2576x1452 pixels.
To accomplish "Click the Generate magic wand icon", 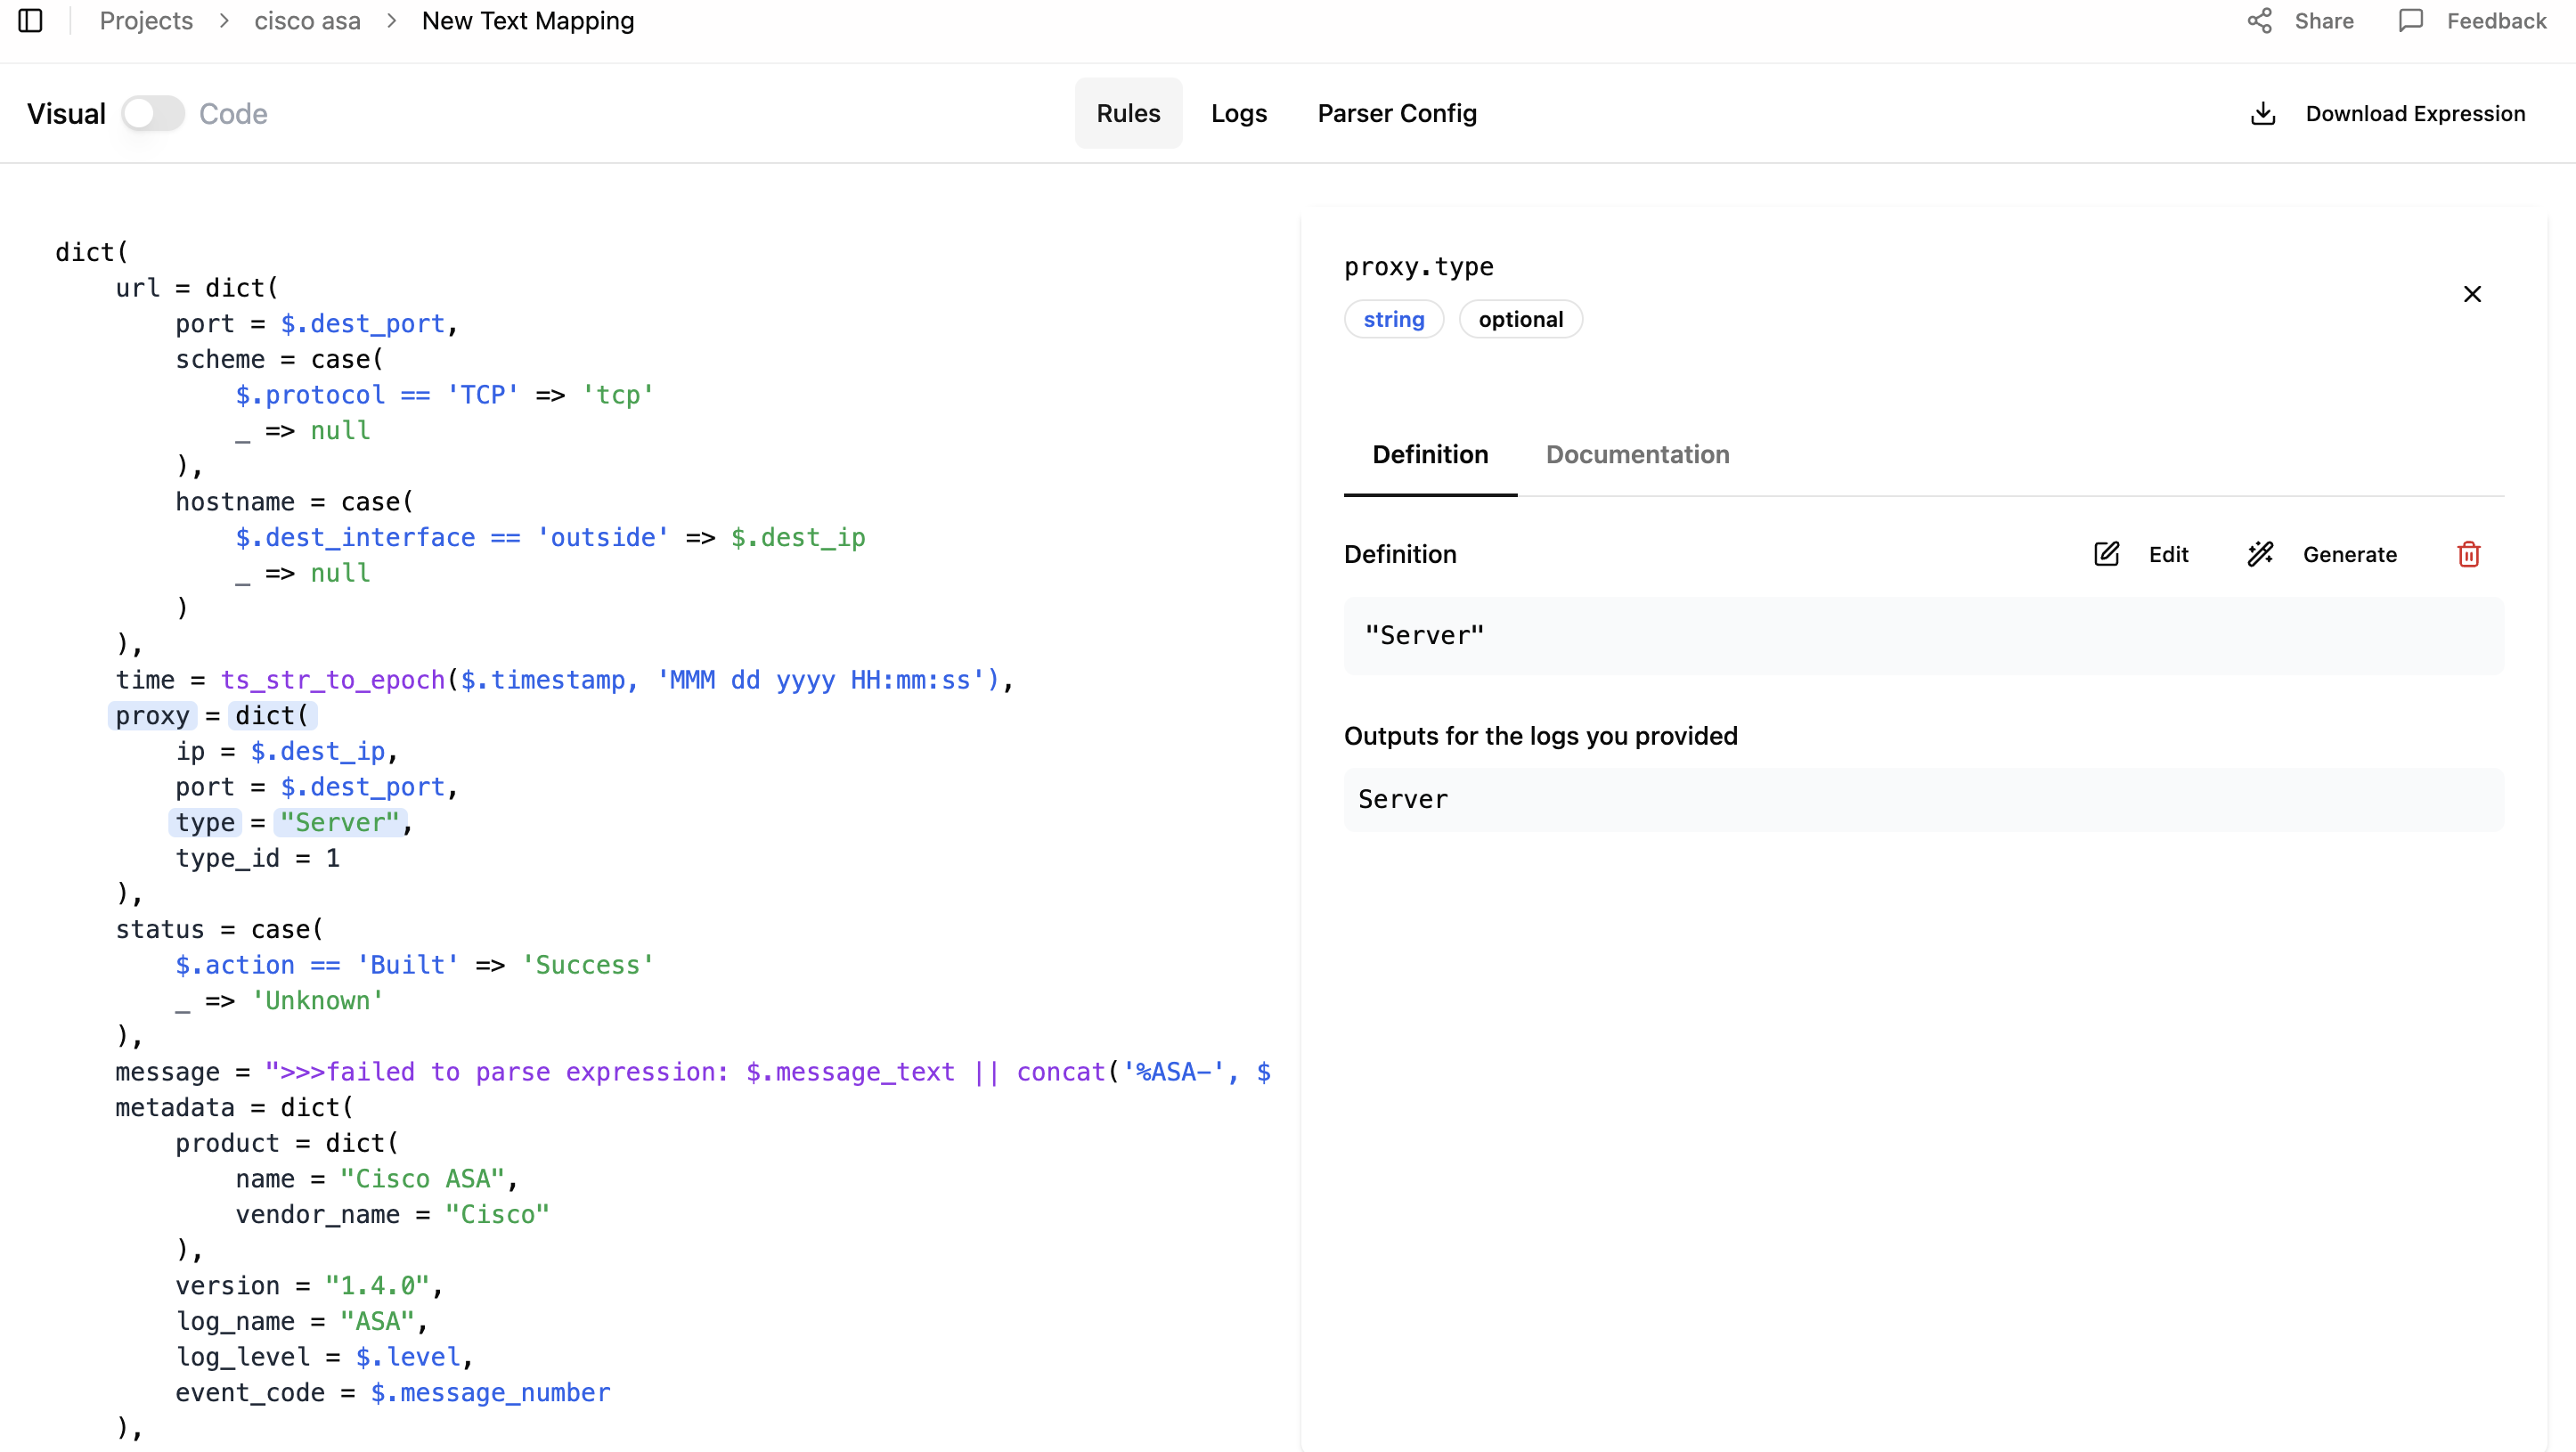I will (x=2260, y=554).
